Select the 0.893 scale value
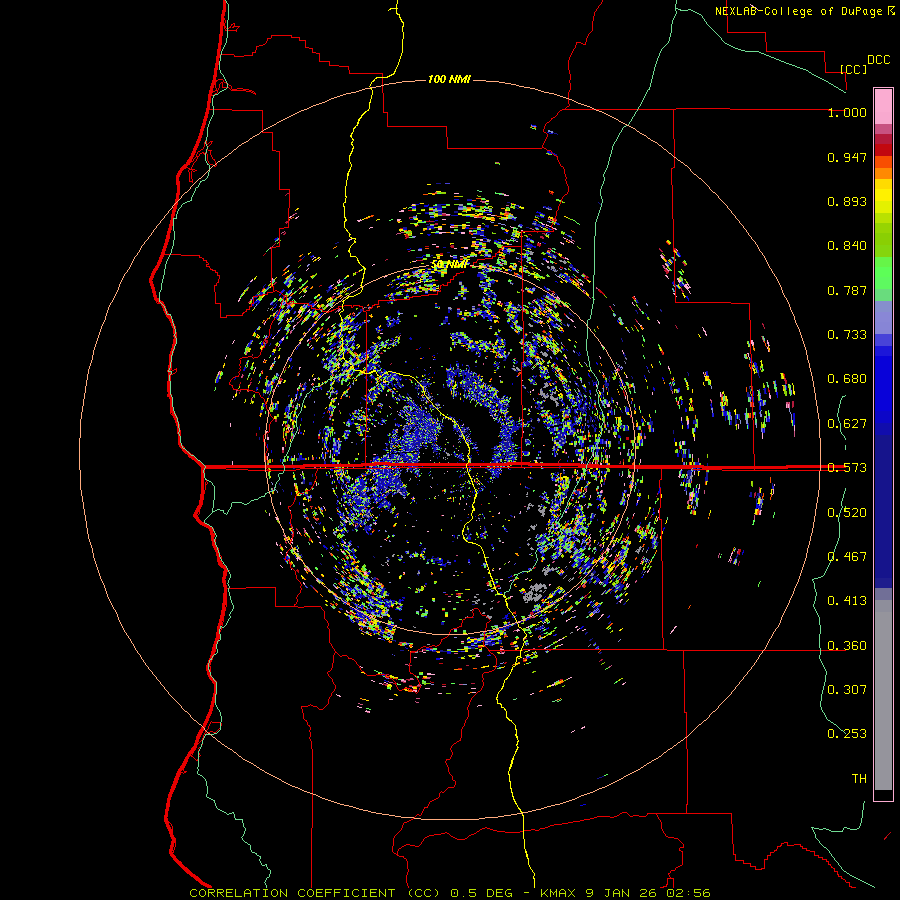The width and height of the screenshot is (900, 900). coord(847,201)
